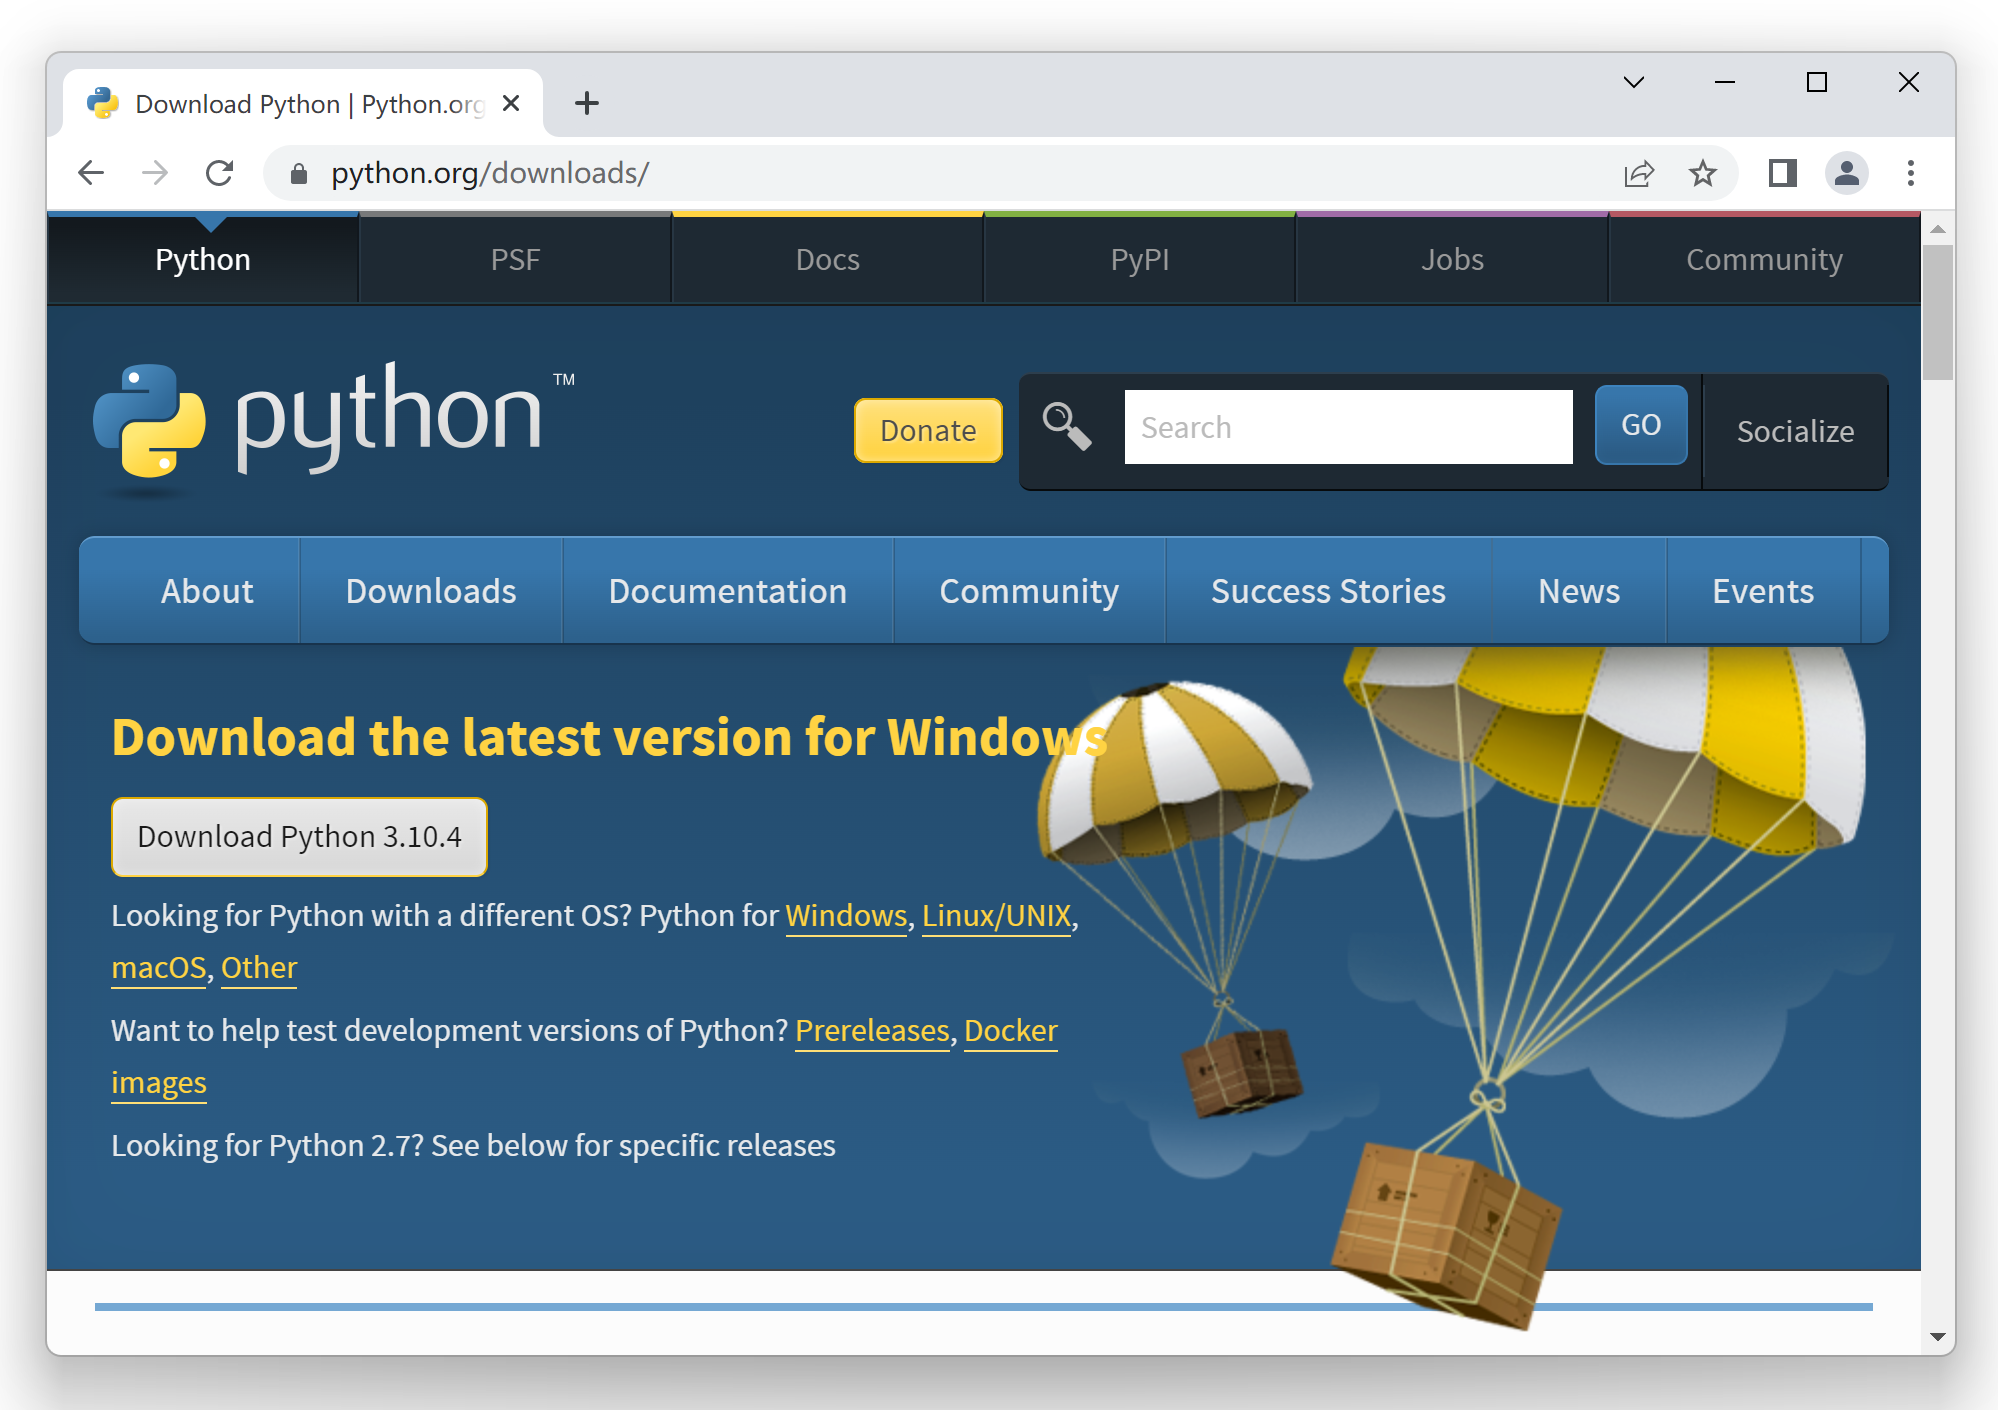This screenshot has height=1410, width=1998.
Task: Open the browser three-dot menu
Action: [1911, 173]
